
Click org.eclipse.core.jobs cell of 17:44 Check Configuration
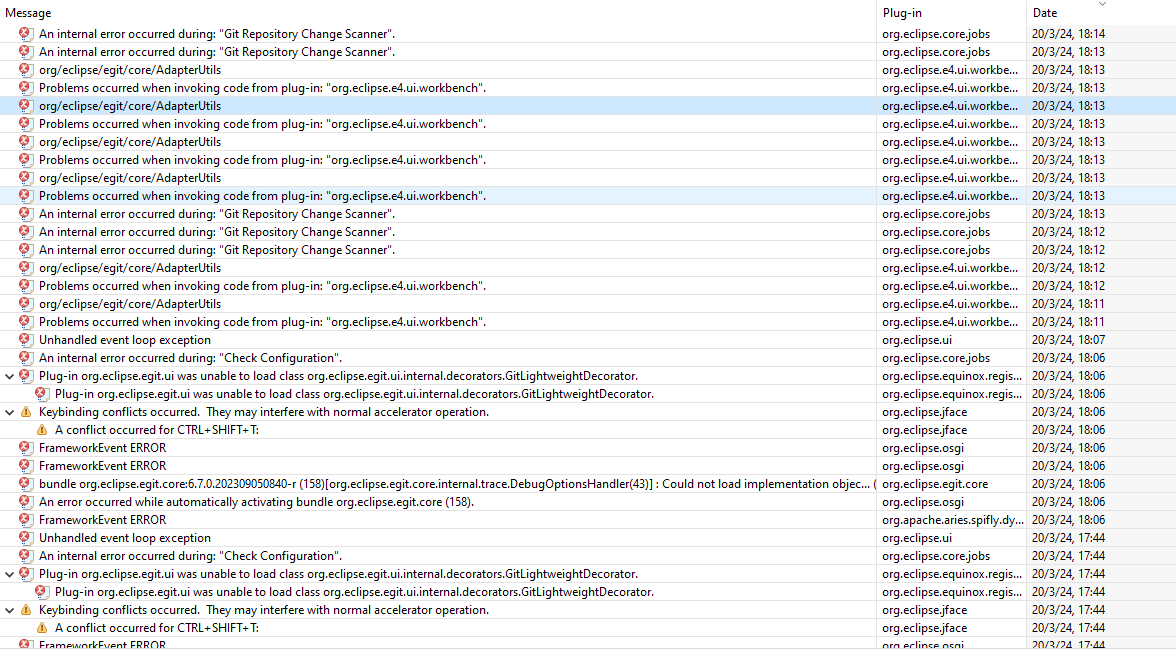[936, 556]
